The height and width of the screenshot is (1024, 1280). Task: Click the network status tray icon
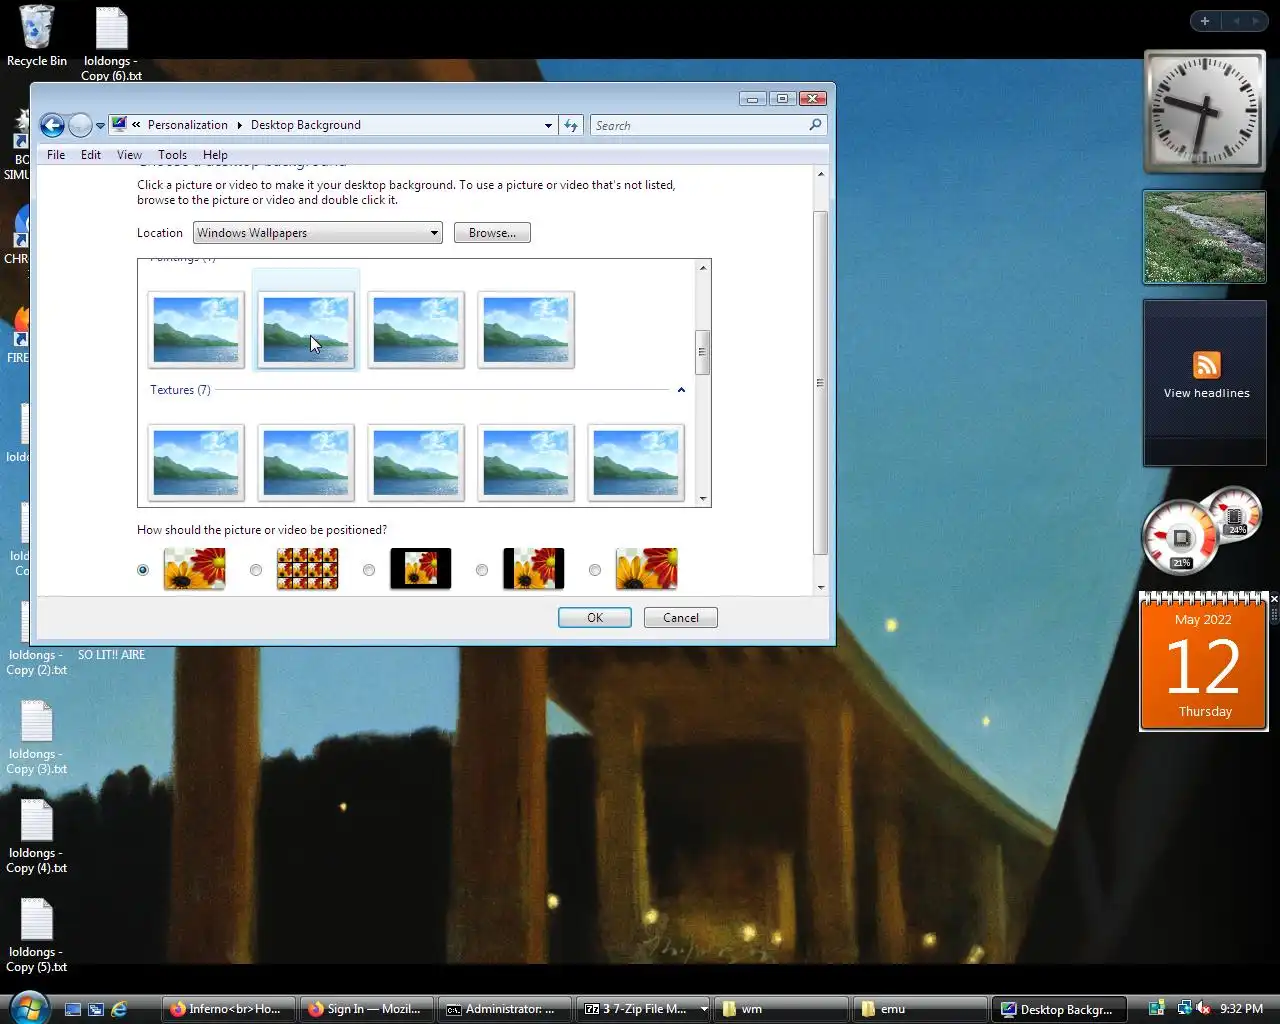pos(1183,1008)
